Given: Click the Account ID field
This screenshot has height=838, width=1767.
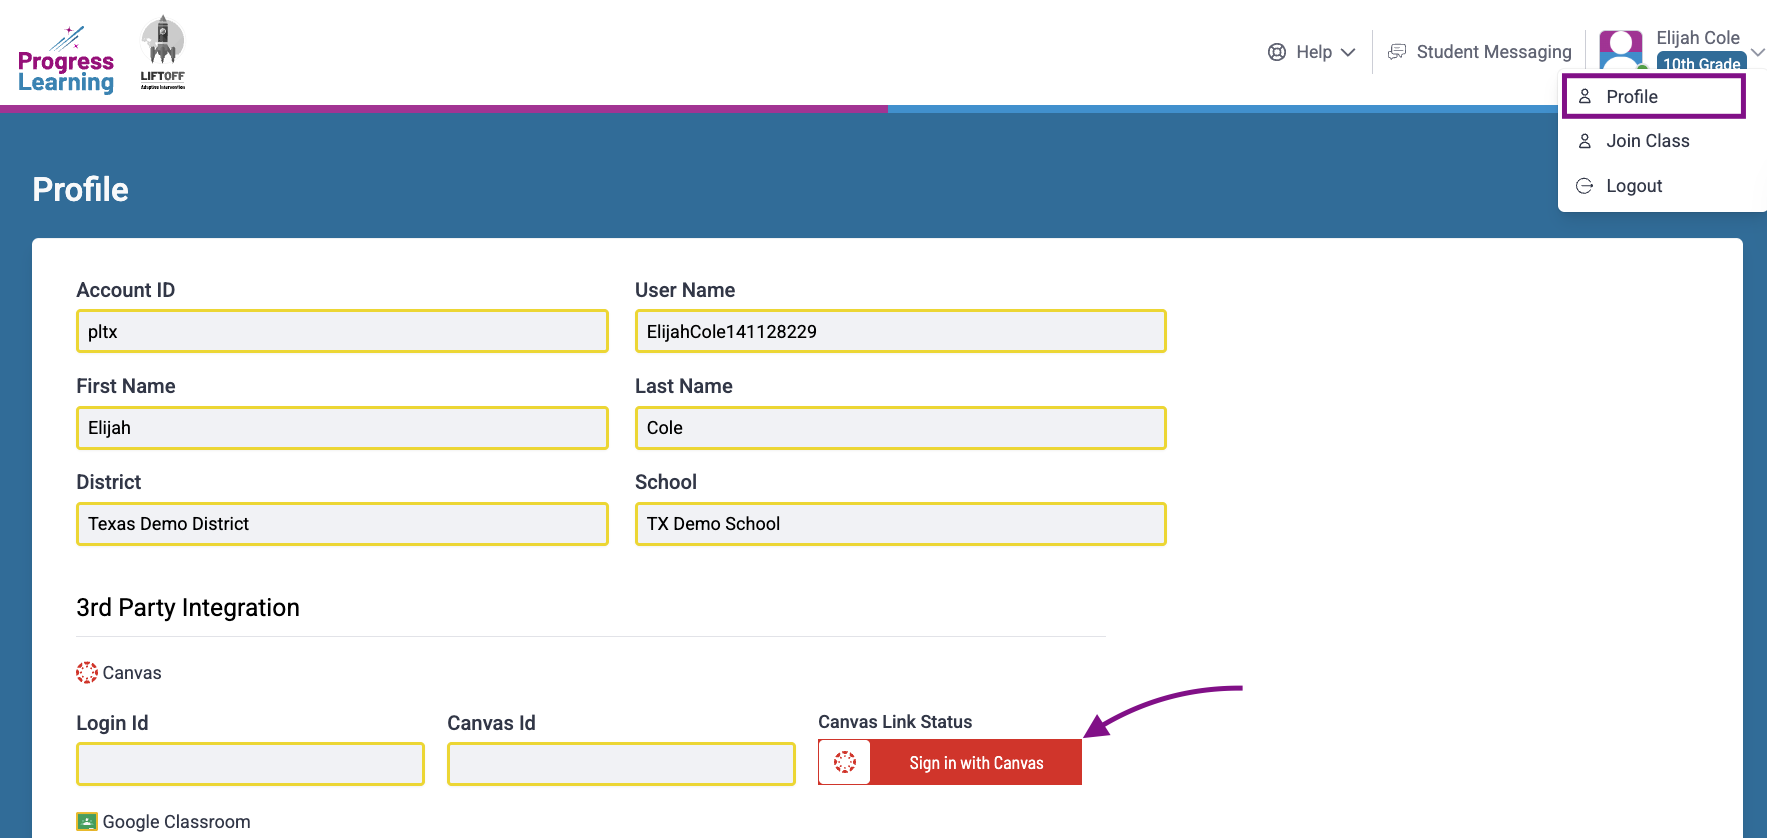Looking at the screenshot, I should (x=342, y=331).
